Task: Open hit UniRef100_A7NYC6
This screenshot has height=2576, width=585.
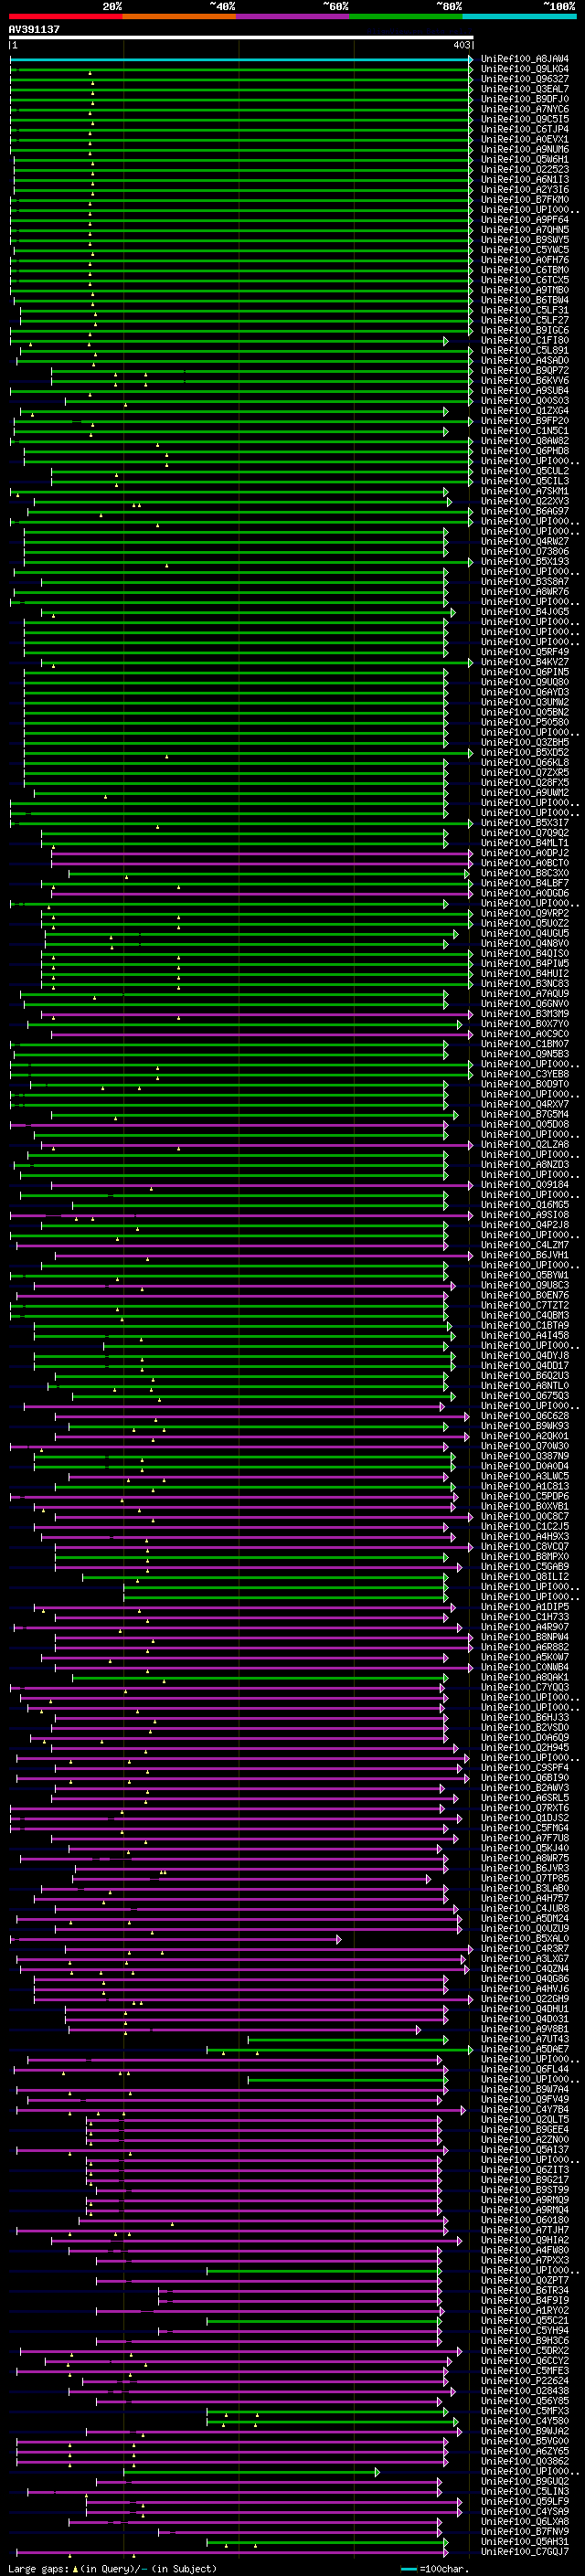Action: (525, 109)
